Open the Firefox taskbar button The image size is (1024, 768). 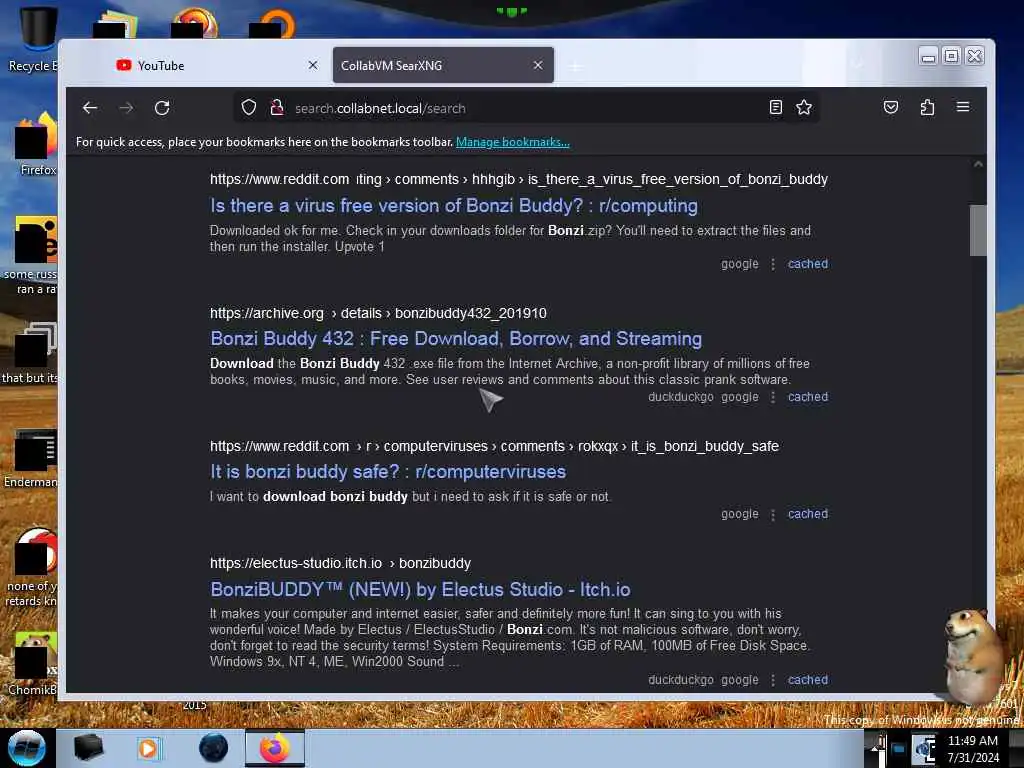275,748
